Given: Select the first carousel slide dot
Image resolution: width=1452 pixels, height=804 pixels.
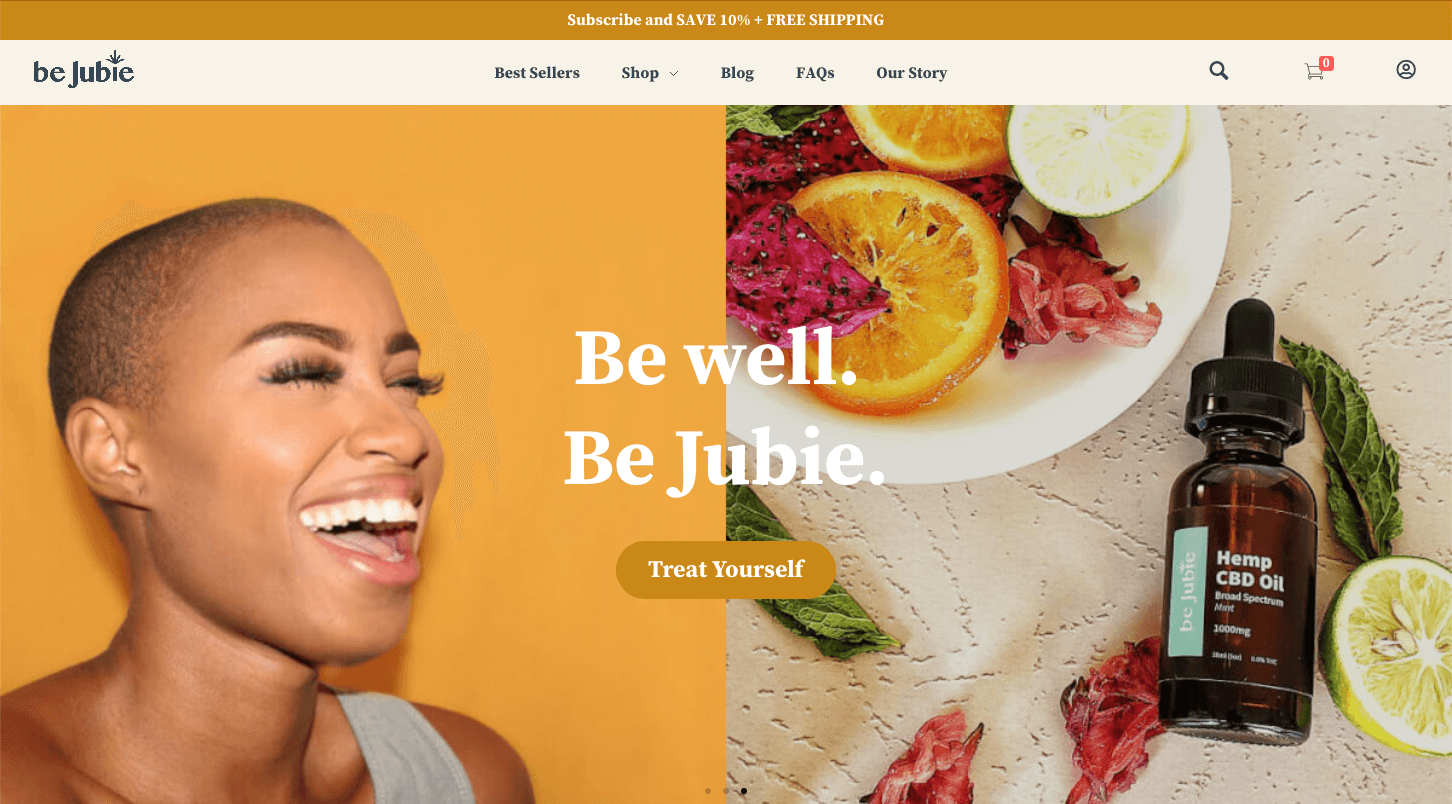Looking at the screenshot, I should (x=708, y=791).
